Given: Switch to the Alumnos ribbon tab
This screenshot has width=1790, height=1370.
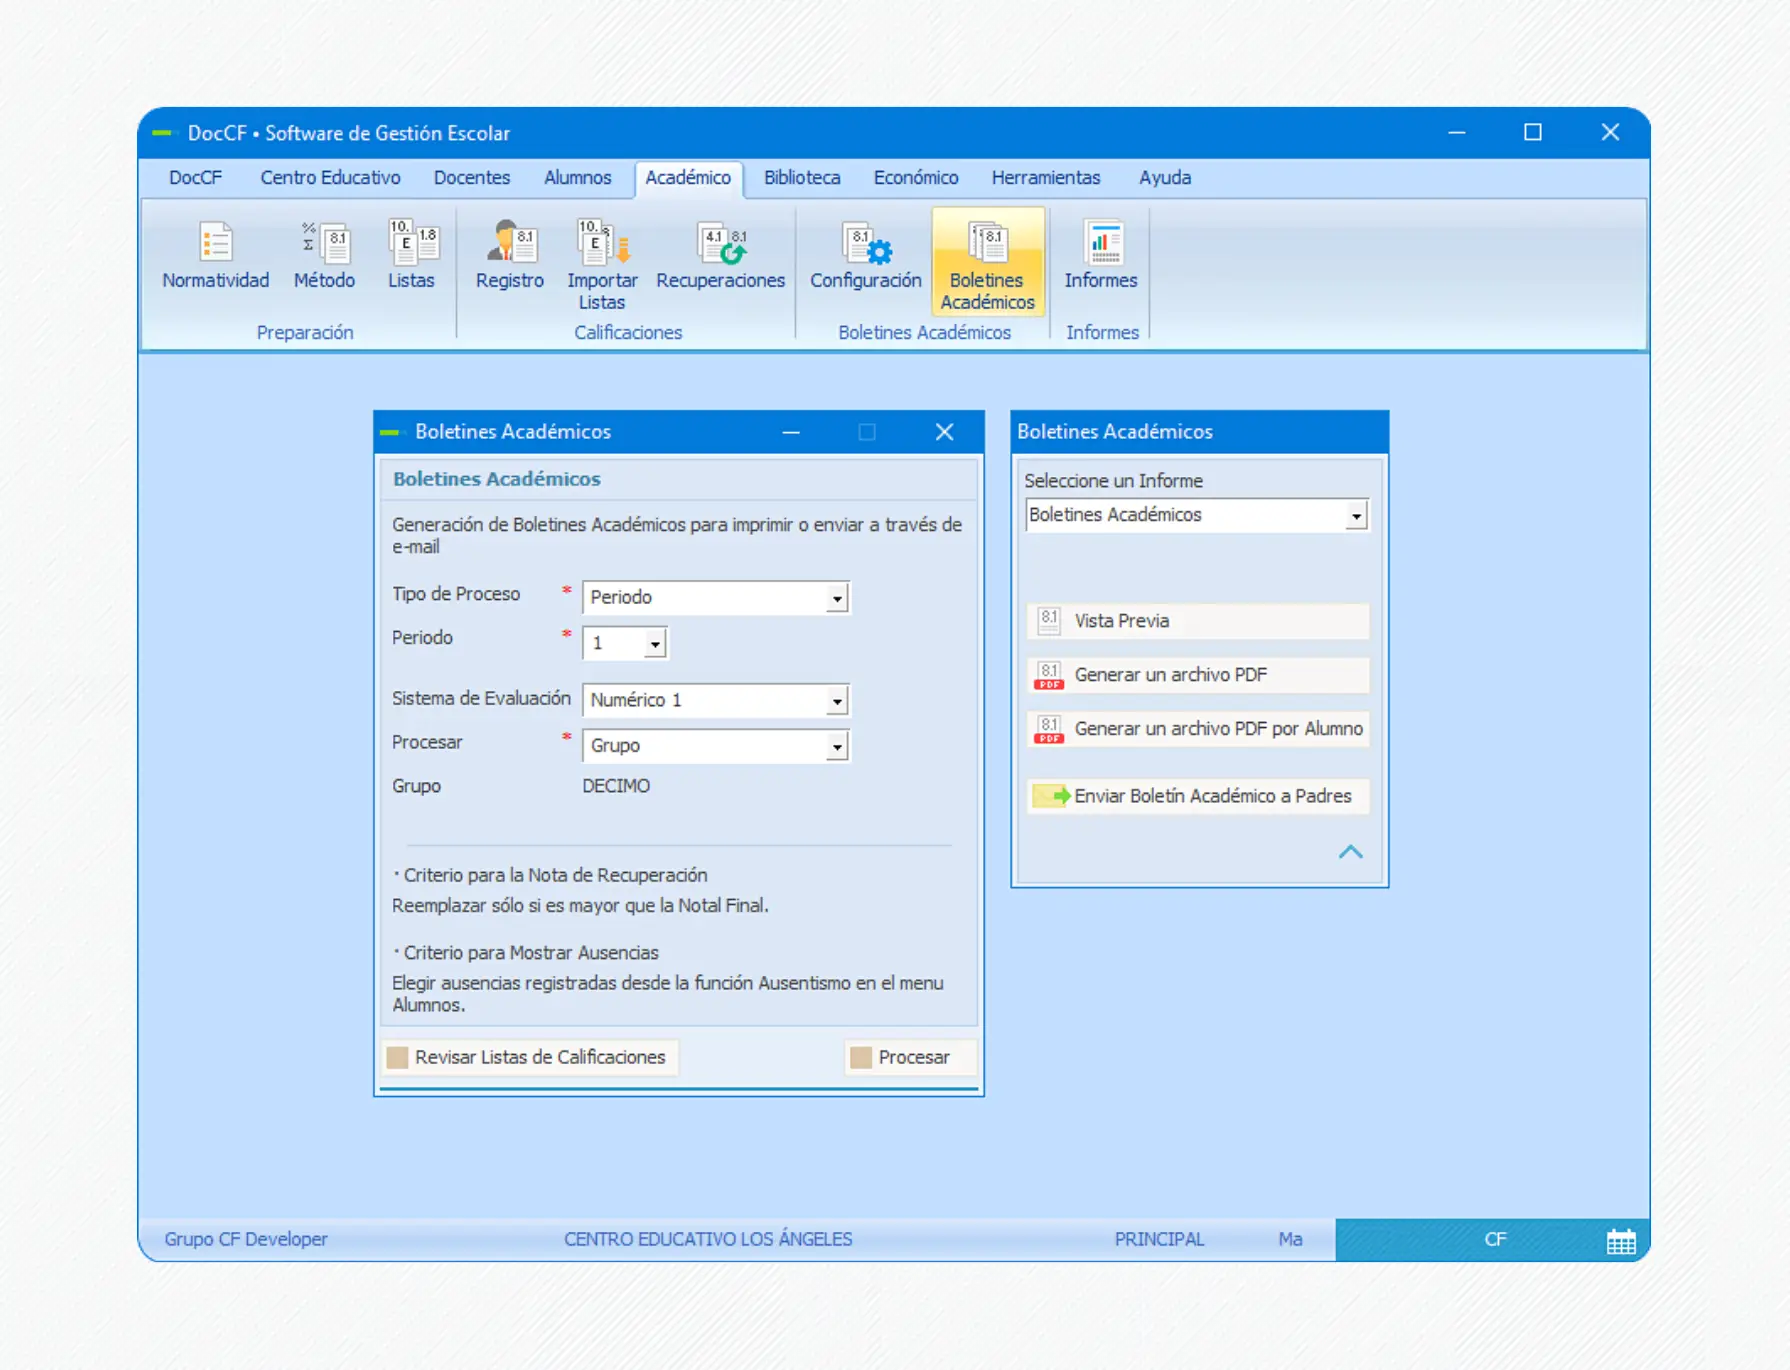Looking at the screenshot, I should (577, 178).
